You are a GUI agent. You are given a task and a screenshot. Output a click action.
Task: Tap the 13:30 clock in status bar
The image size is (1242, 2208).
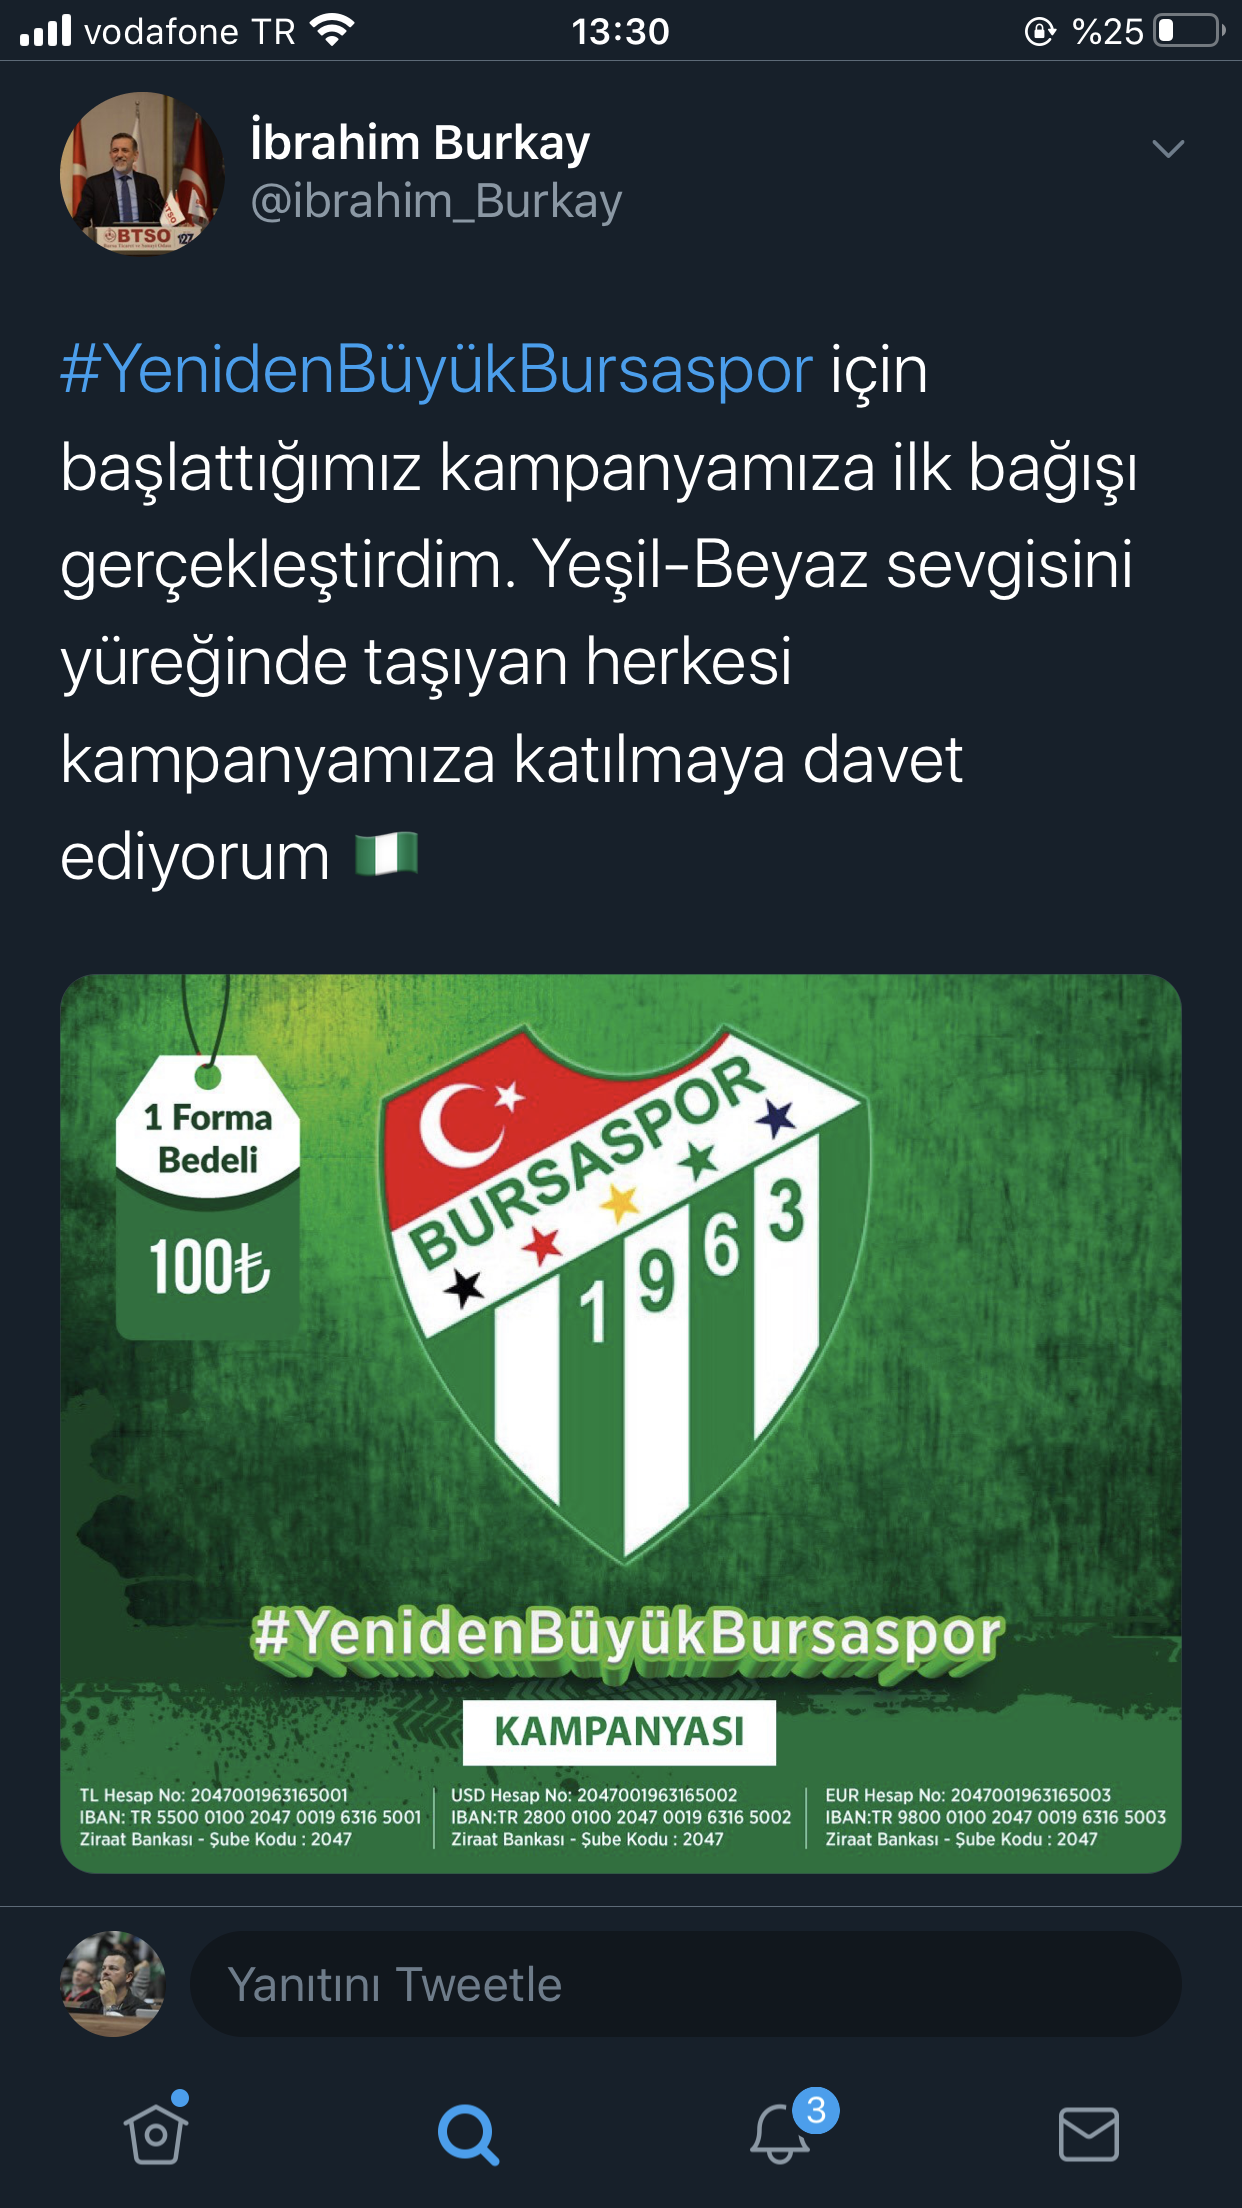point(620,32)
